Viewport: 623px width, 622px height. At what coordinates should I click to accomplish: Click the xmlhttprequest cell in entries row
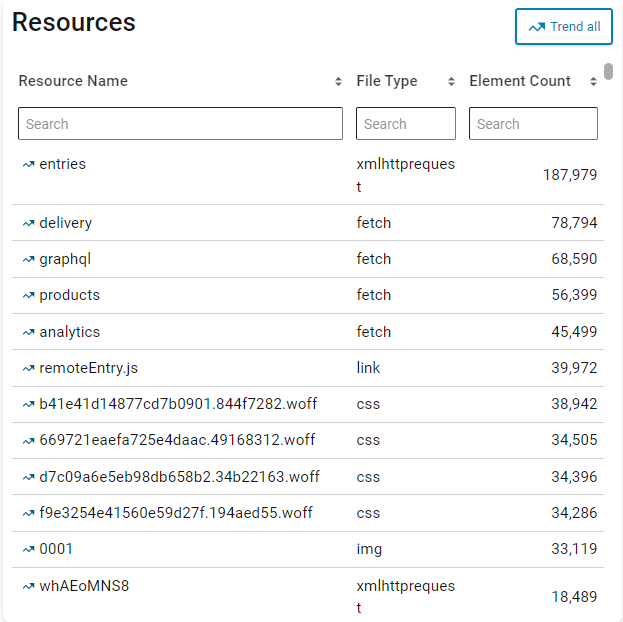point(406,175)
